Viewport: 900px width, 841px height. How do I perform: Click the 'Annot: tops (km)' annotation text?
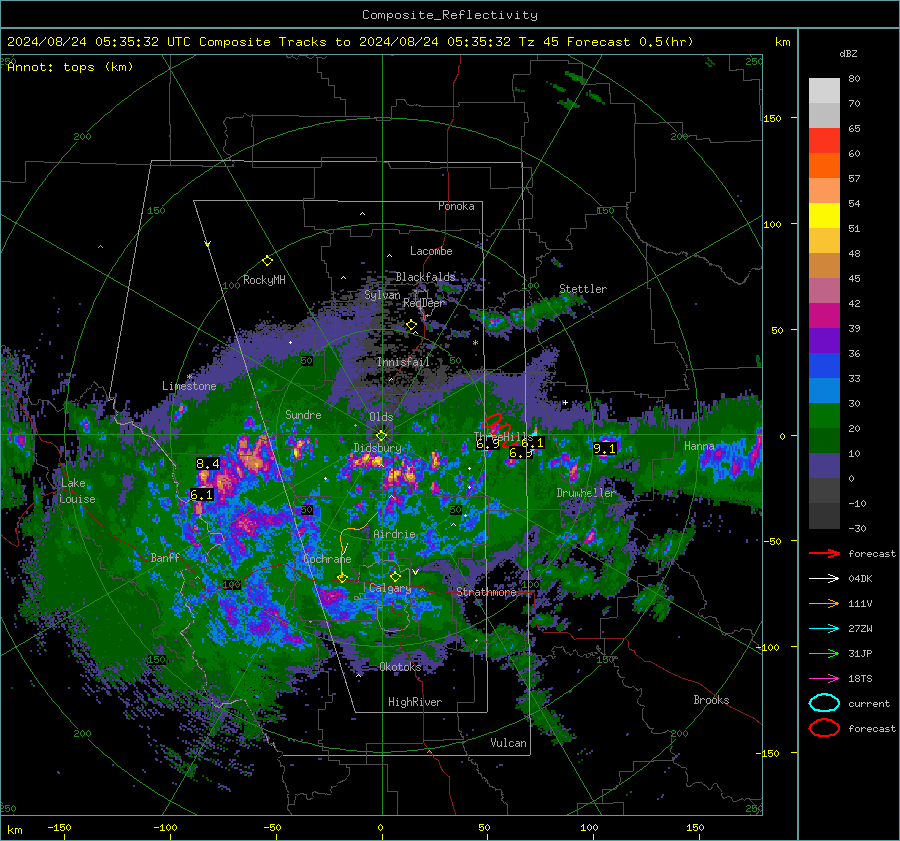click(x=70, y=67)
